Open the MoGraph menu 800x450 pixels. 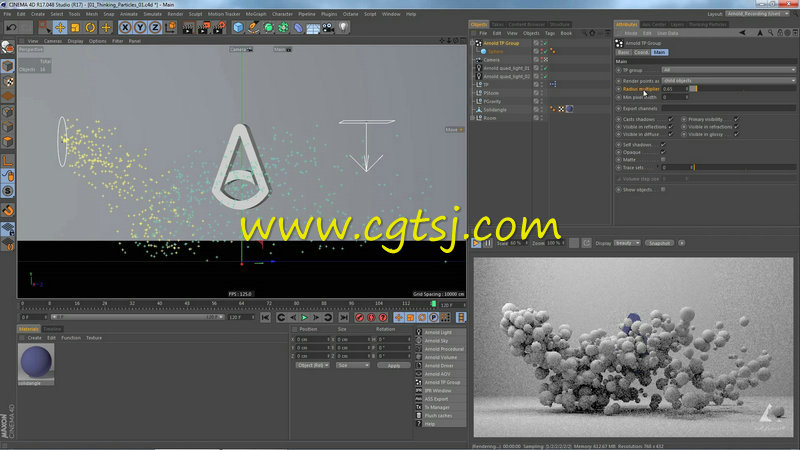pos(256,14)
